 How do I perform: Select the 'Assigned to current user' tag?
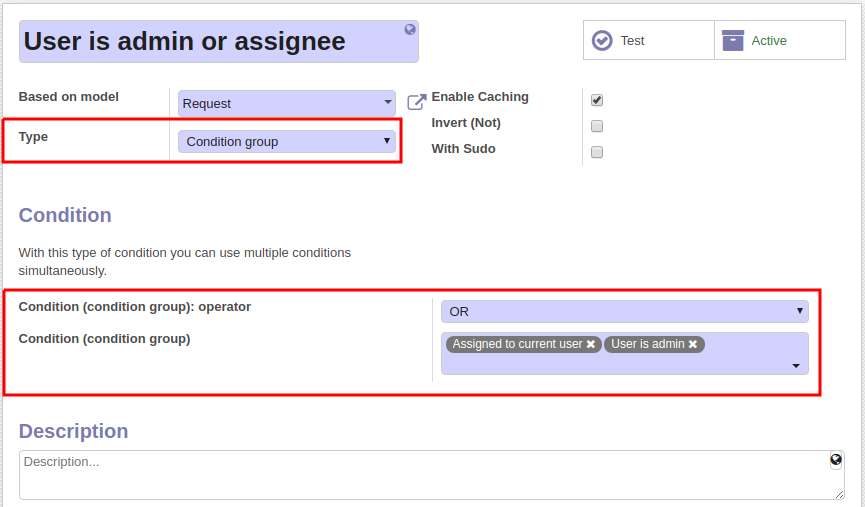(517, 344)
